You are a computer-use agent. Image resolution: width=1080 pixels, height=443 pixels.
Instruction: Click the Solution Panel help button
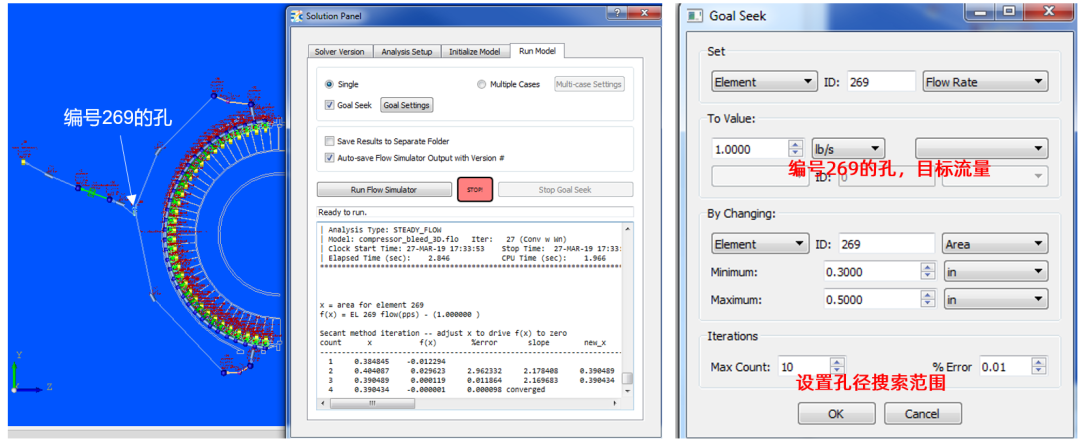coord(619,12)
